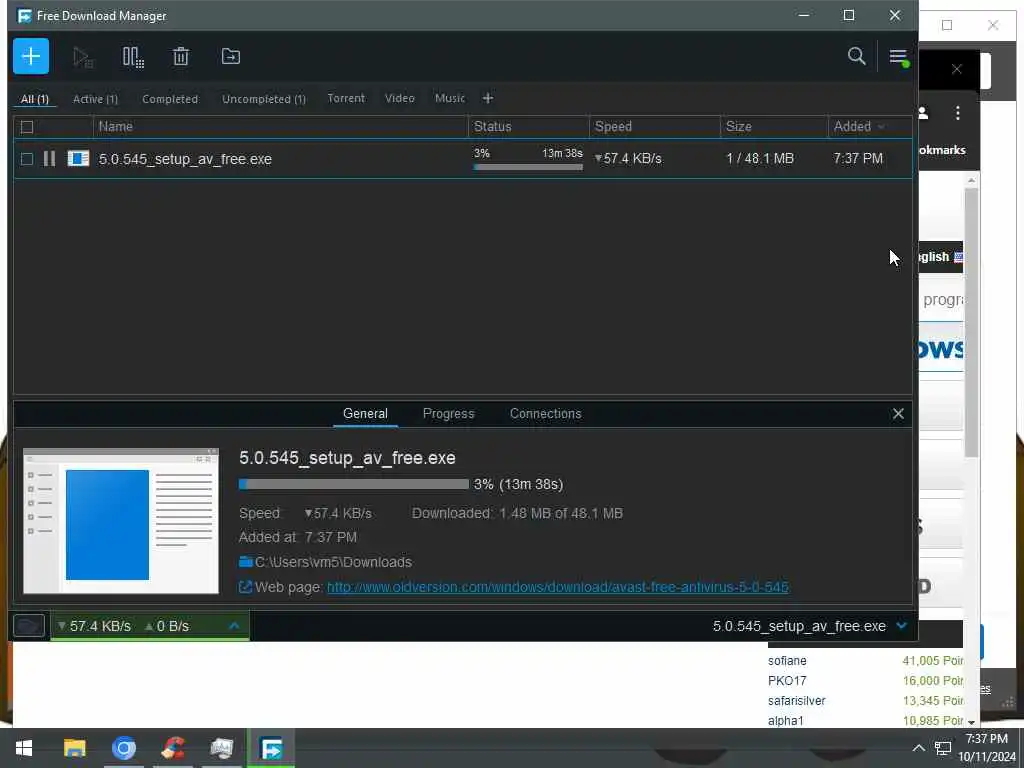
Task: Open the Connections details tab
Action: pyautogui.click(x=545, y=413)
